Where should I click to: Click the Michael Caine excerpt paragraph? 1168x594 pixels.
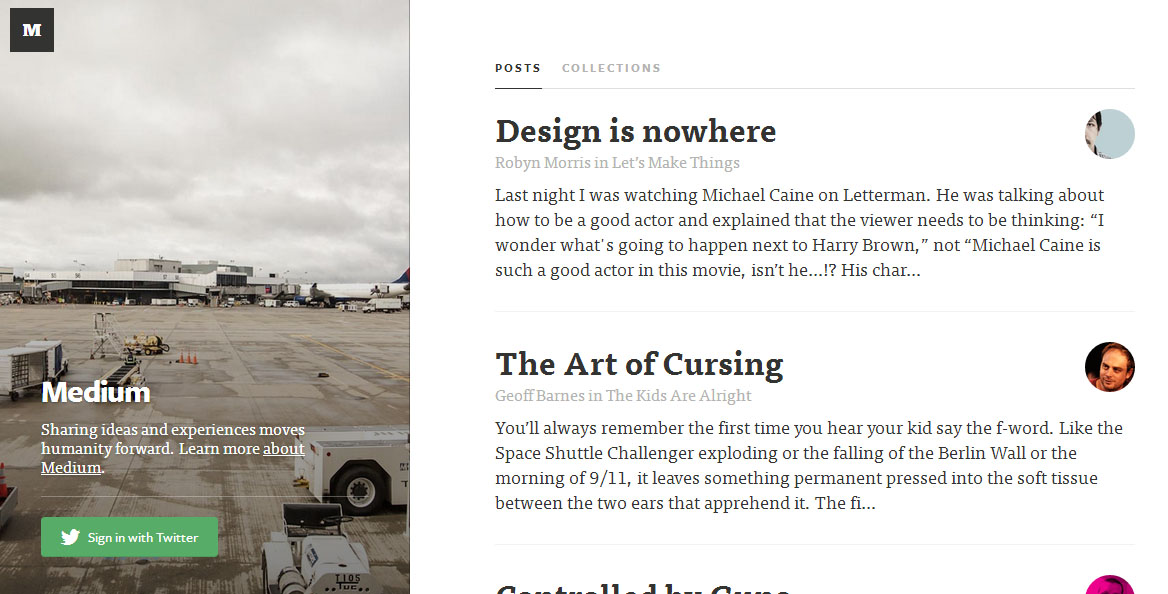tap(799, 232)
